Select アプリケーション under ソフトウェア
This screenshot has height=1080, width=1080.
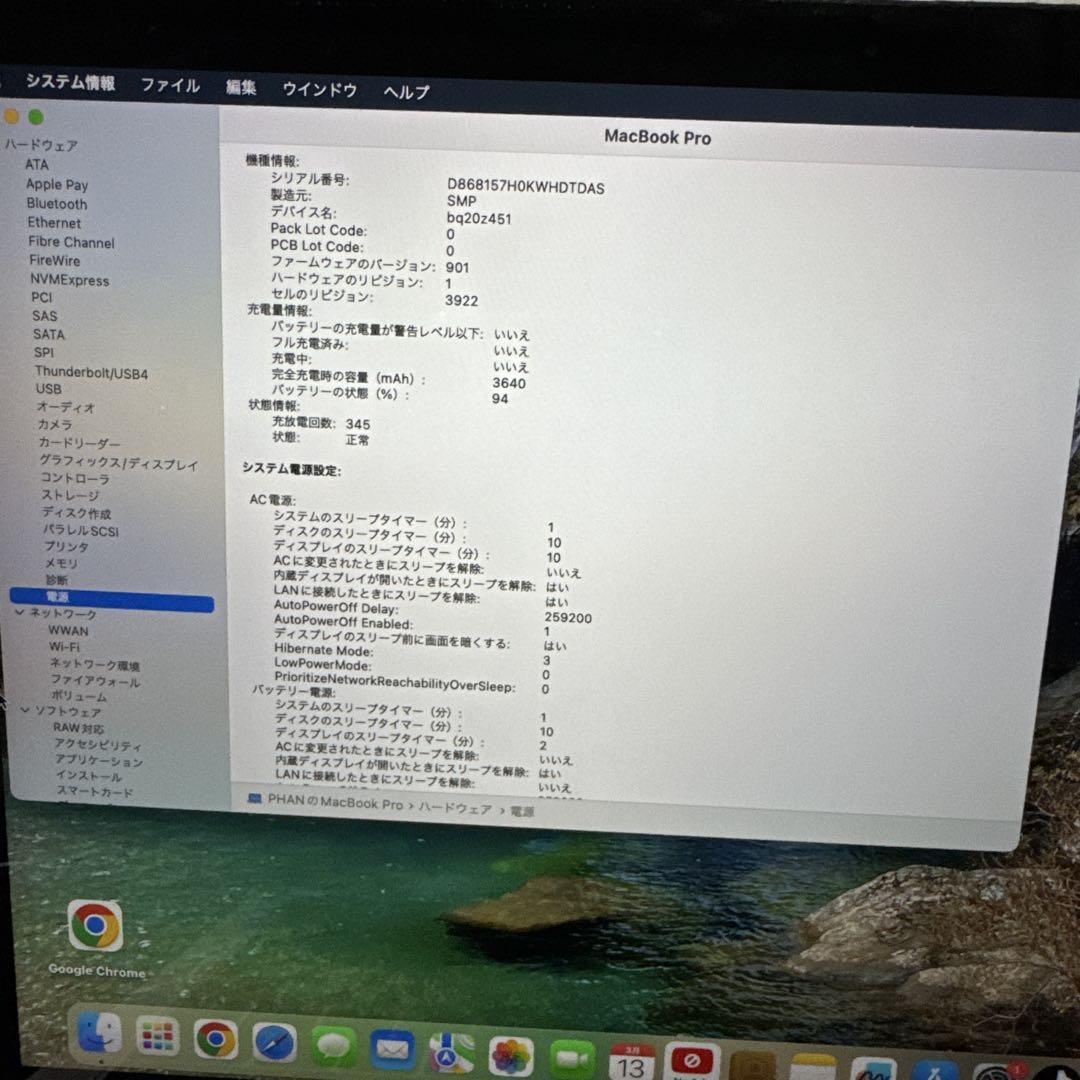[x=99, y=760]
